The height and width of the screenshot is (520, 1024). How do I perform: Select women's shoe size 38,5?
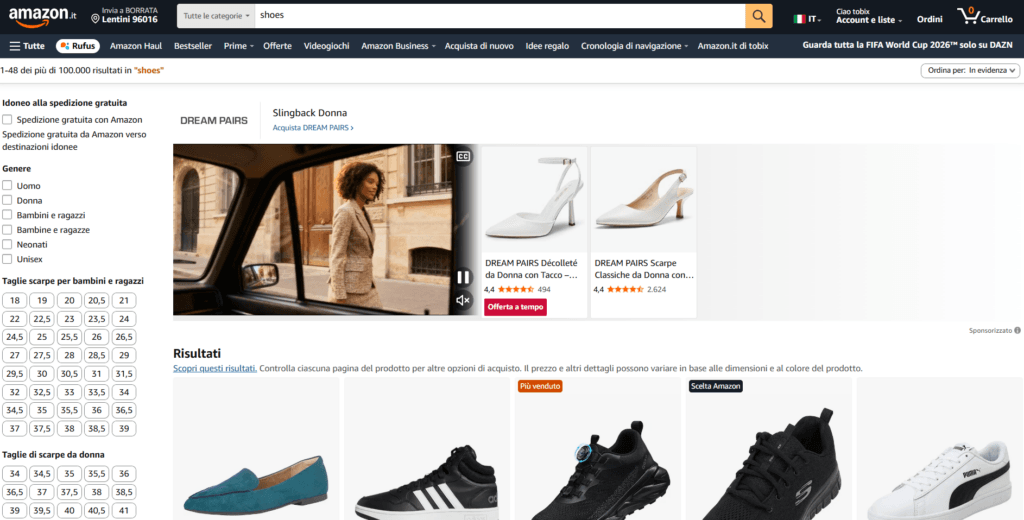[124, 492]
